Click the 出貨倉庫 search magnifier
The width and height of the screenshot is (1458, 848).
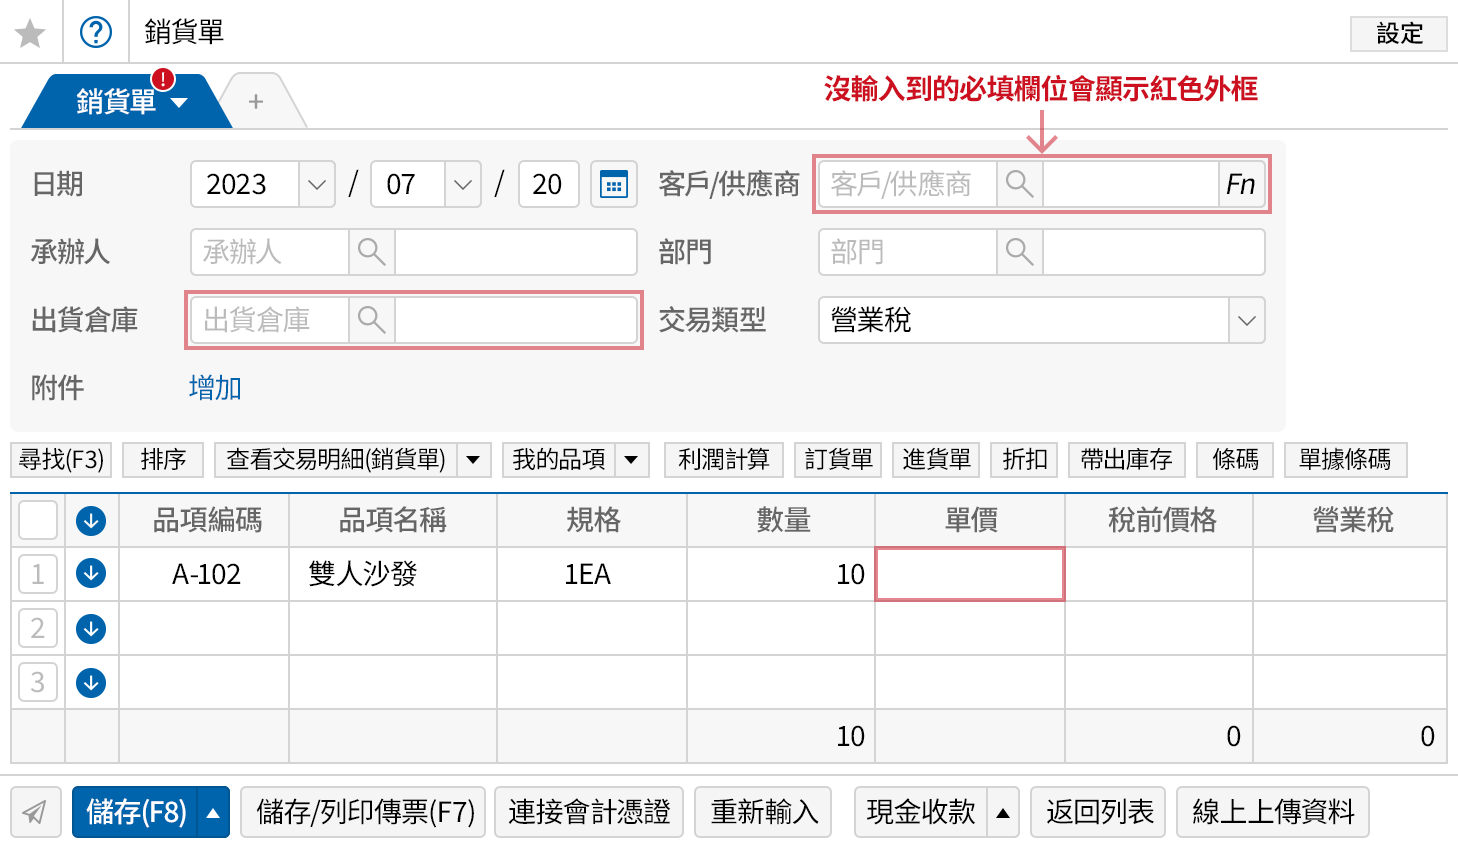point(373,320)
